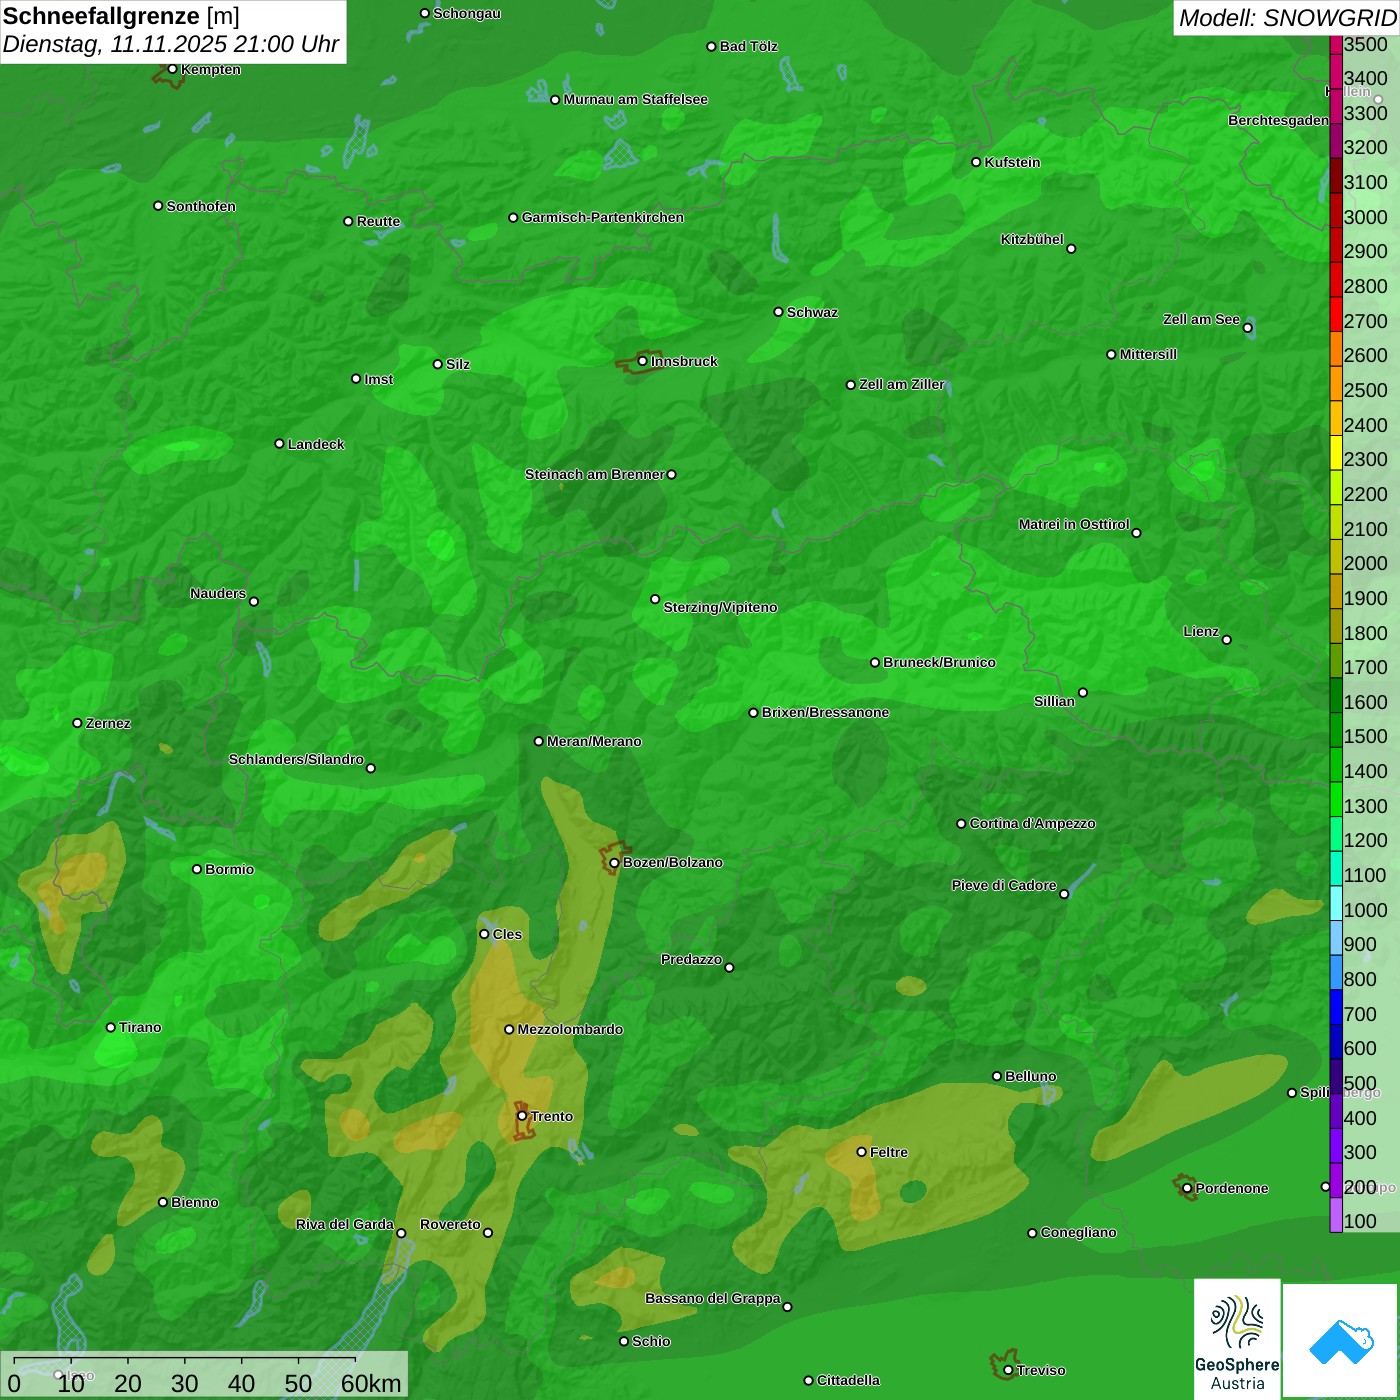Click the 'Pieve di Cadore' label

1004,885
